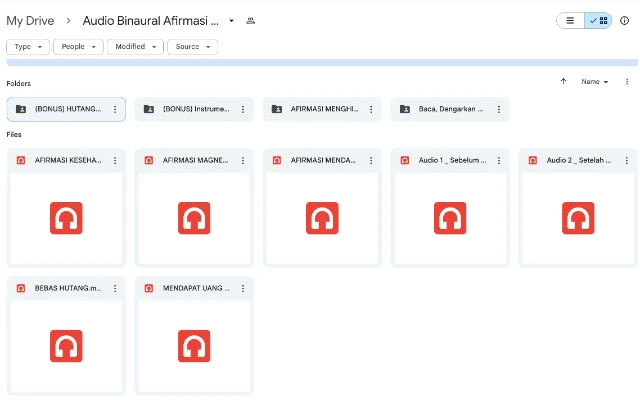
Task: Navigate to My Drive breadcrumb
Action: (31, 20)
